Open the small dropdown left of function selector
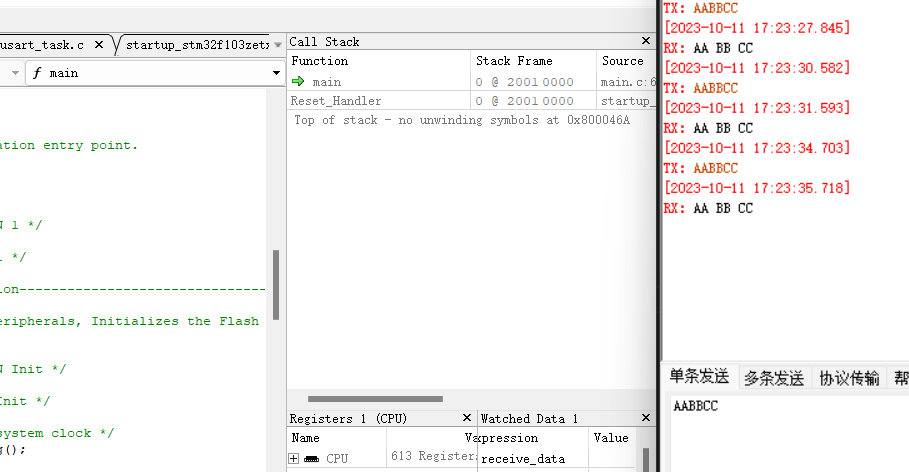This screenshot has width=909, height=472. tap(16, 73)
